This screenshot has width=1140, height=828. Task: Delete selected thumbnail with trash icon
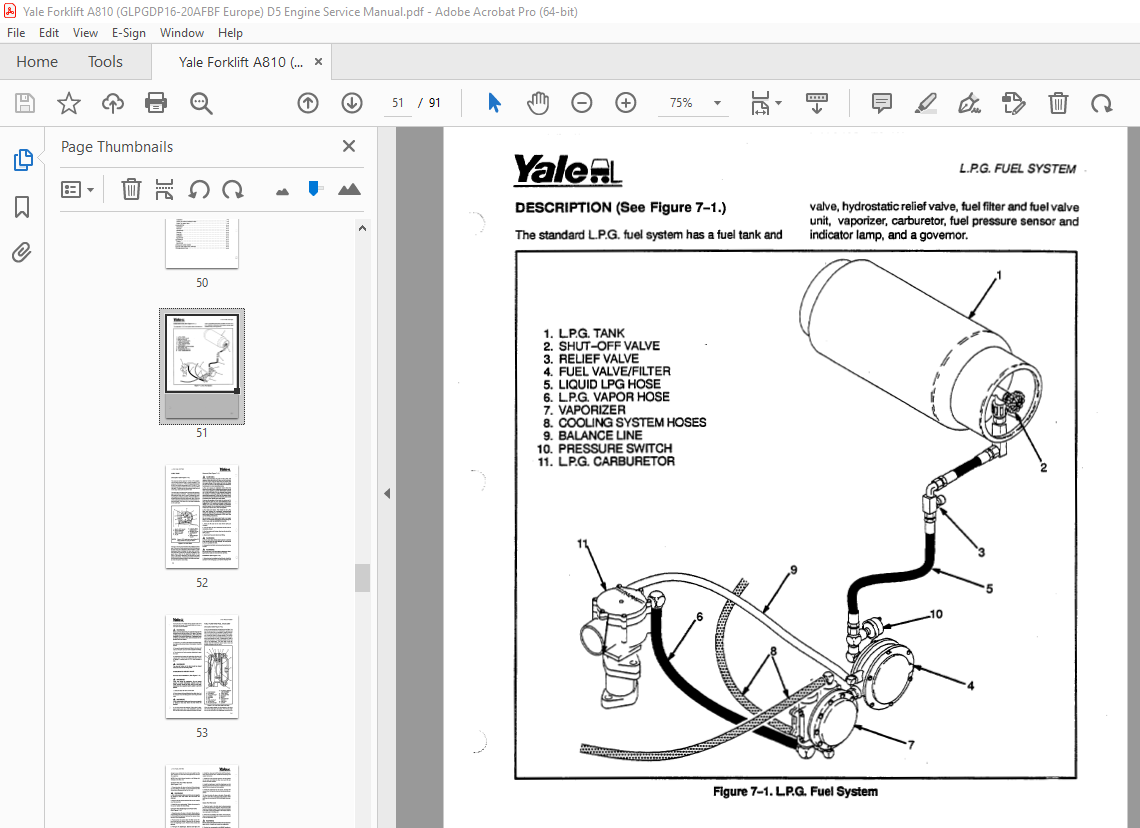point(131,190)
